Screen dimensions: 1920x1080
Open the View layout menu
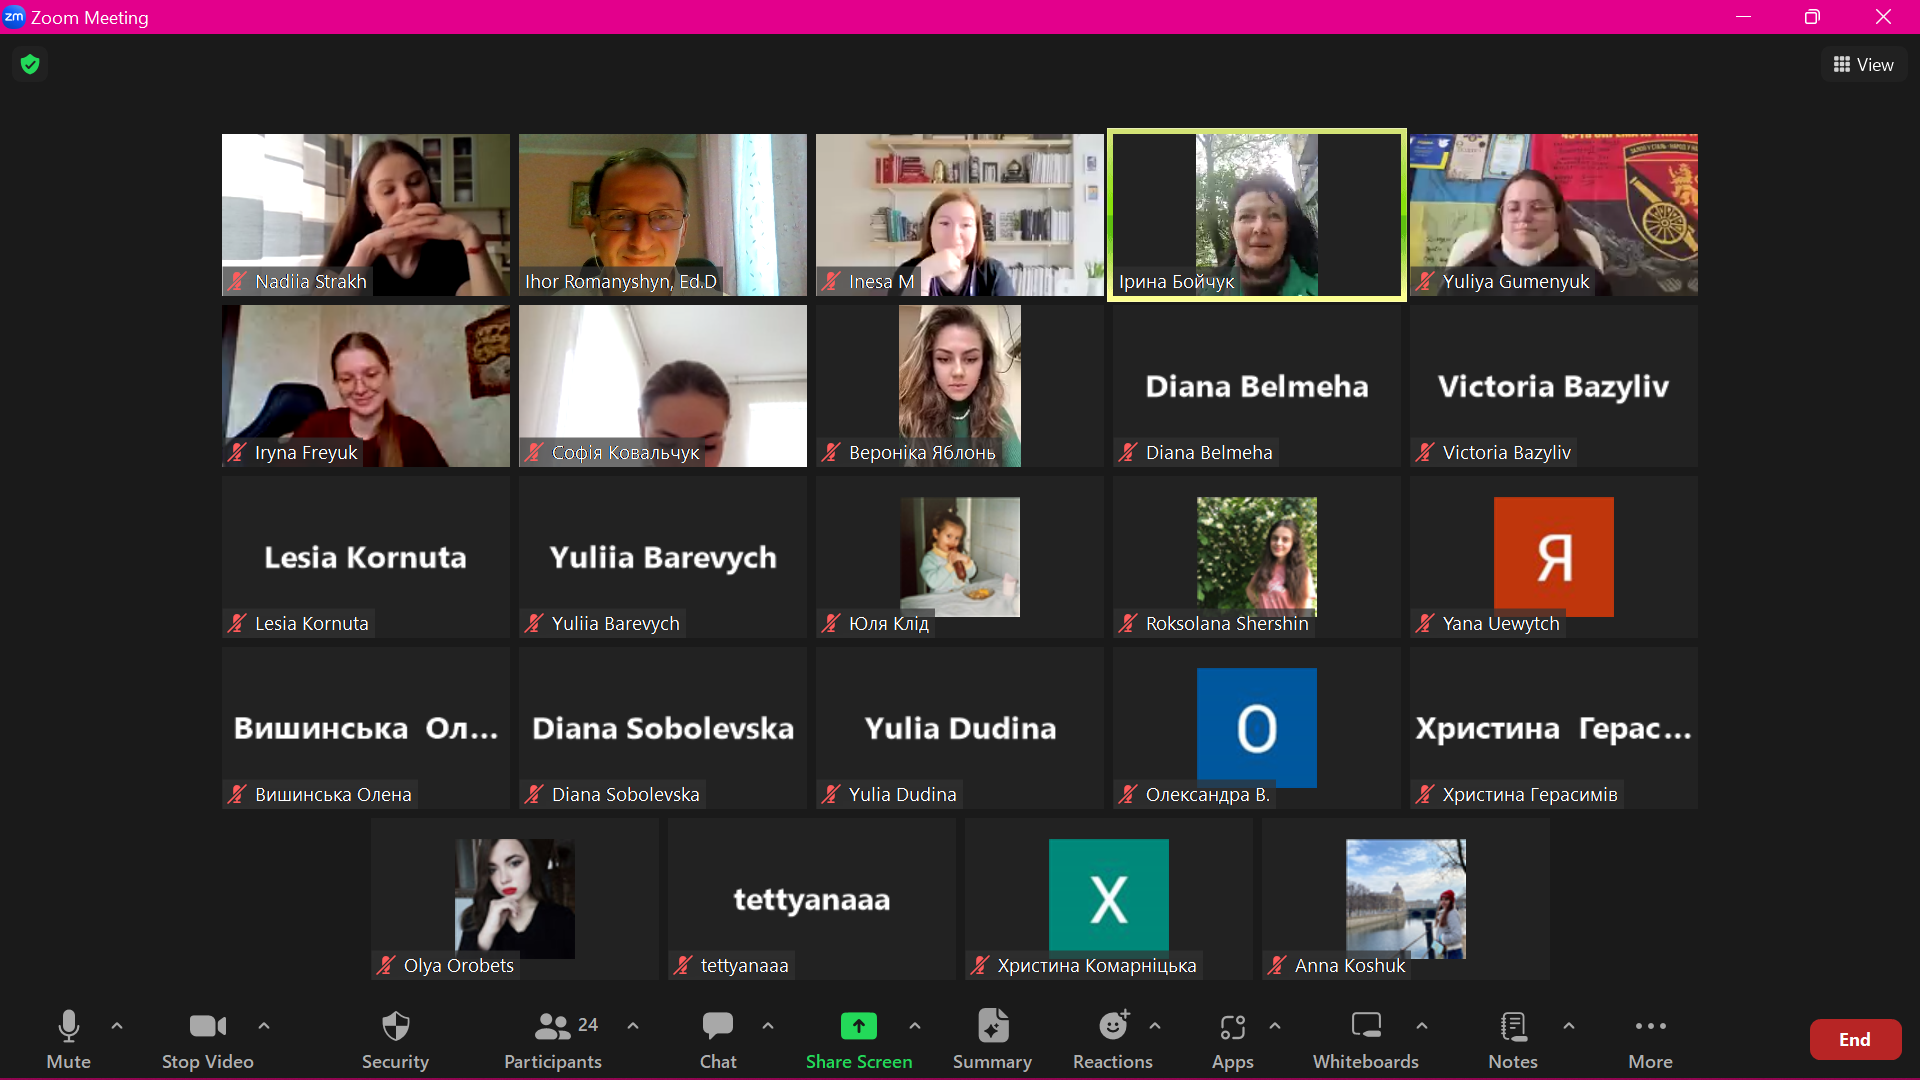point(1863,65)
